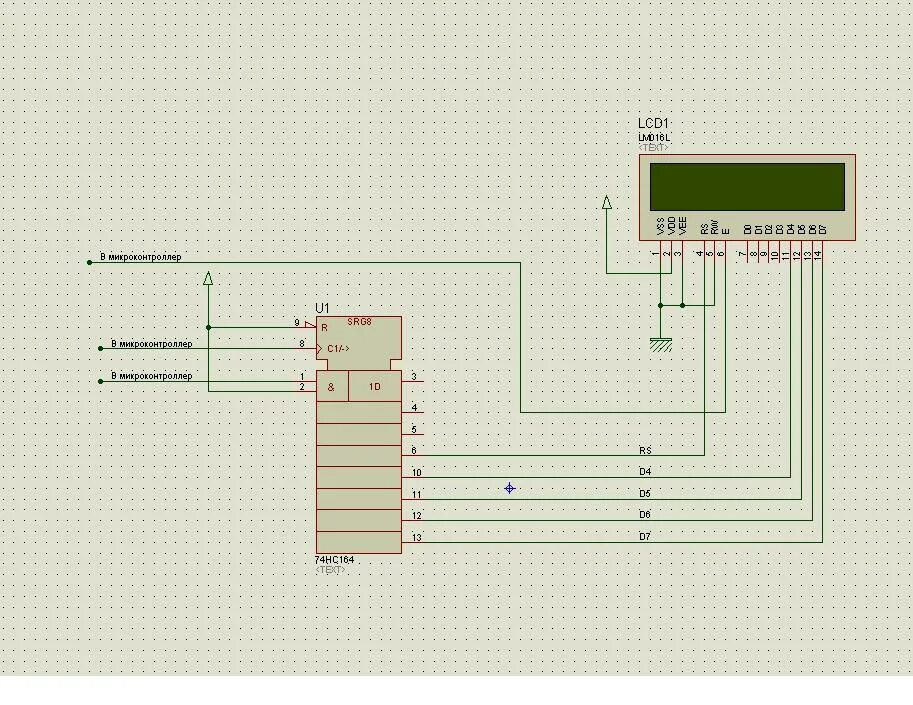Select the U1 reference label
Viewport: 913px width, 705px height.
pyautogui.click(x=322, y=308)
